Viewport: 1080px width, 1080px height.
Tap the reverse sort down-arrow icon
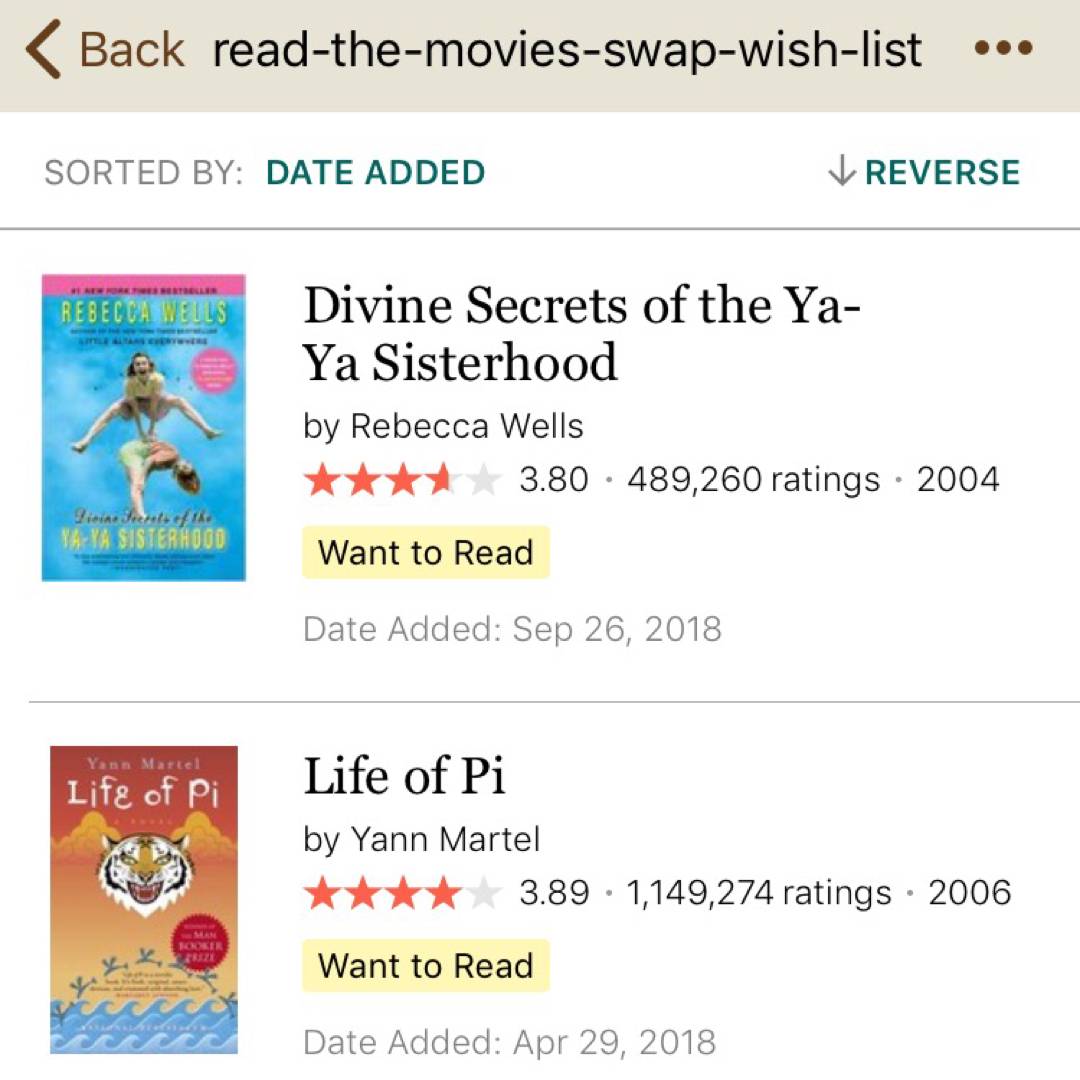pos(842,172)
